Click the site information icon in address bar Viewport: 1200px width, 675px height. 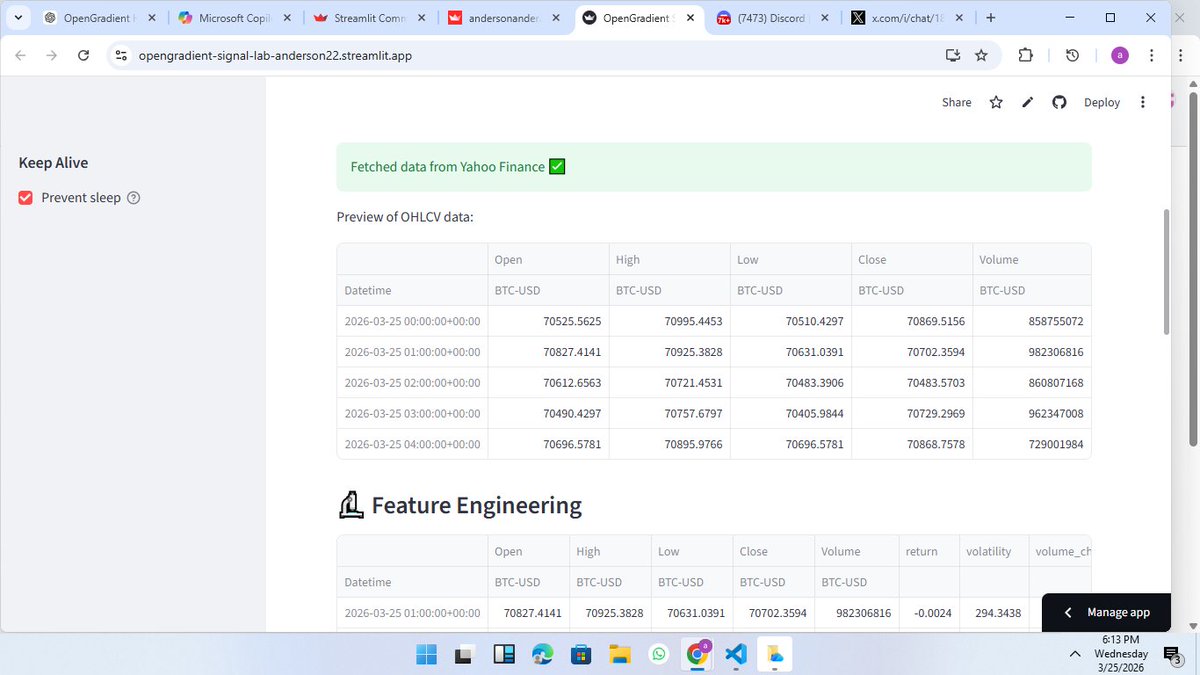coord(121,56)
